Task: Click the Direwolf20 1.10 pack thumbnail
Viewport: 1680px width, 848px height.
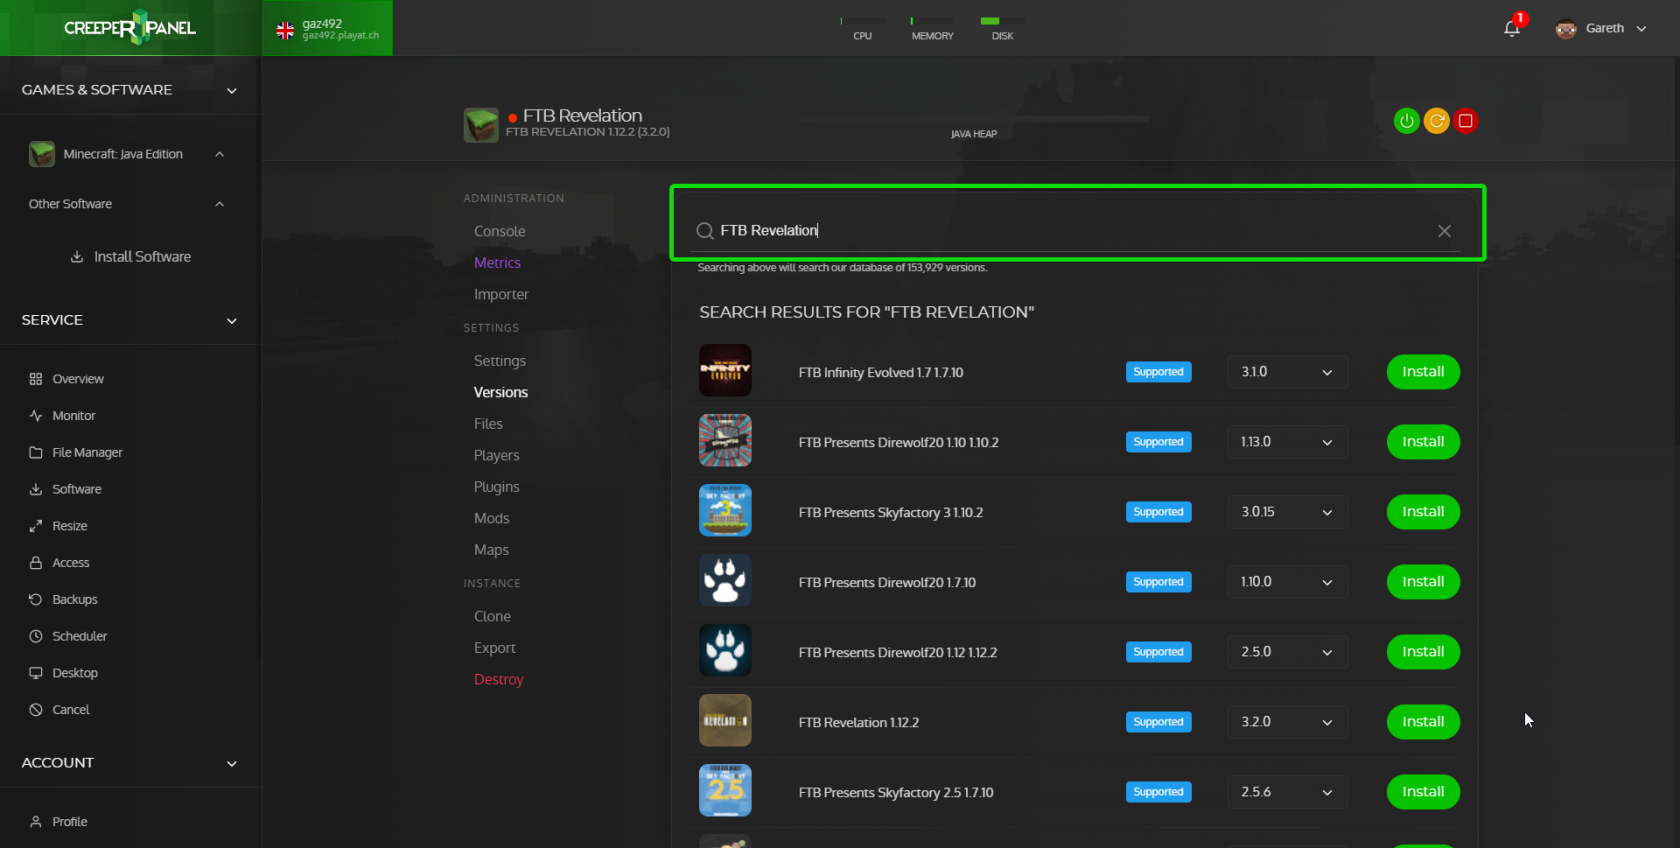Action: [725, 441]
